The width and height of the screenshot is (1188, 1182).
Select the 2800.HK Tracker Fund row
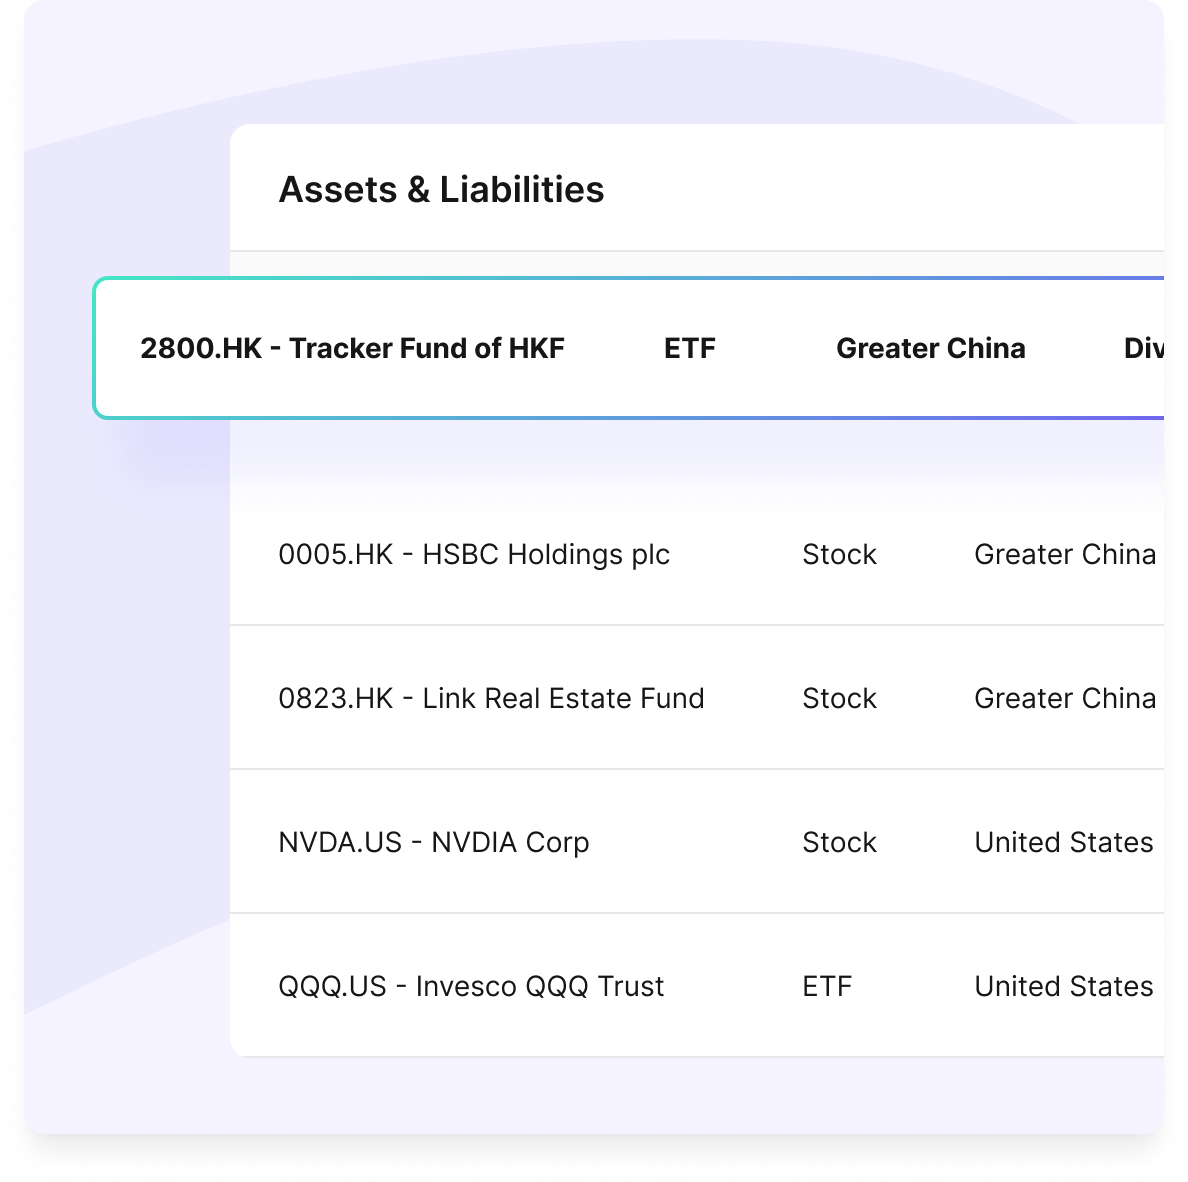click(629, 348)
